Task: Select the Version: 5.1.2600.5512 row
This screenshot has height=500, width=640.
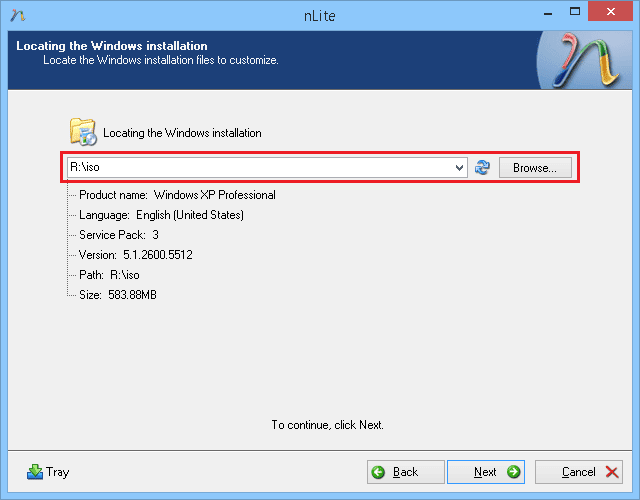Action: (x=136, y=255)
